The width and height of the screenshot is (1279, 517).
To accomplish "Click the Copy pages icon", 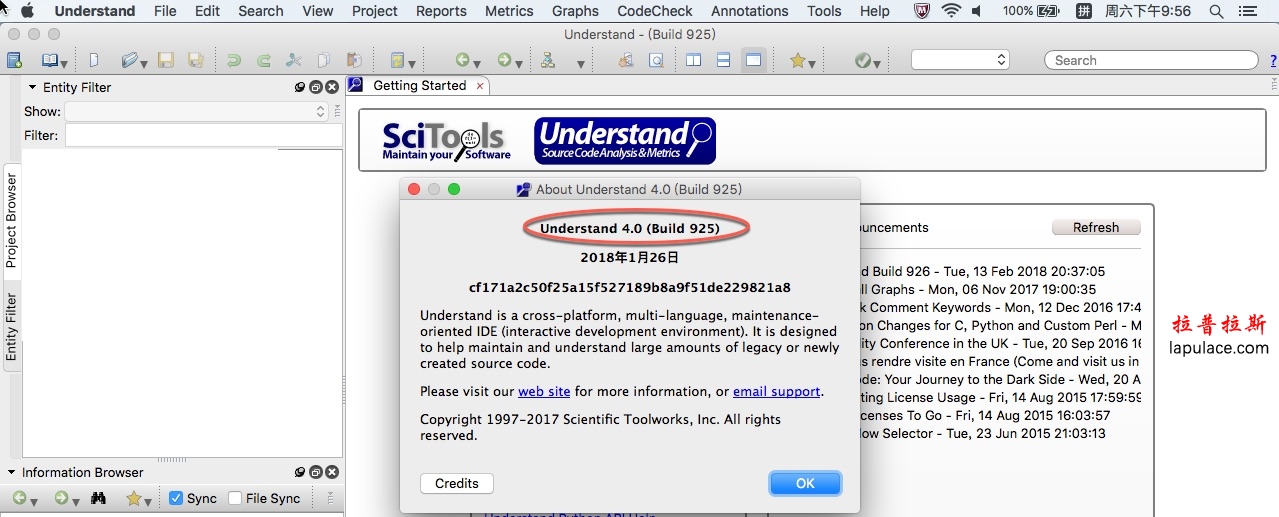I will click(x=323, y=60).
